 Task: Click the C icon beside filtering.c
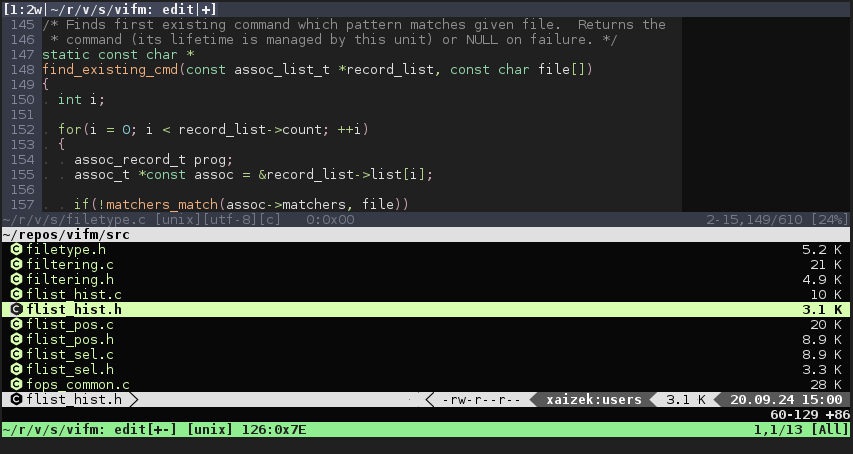click(16, 265)
